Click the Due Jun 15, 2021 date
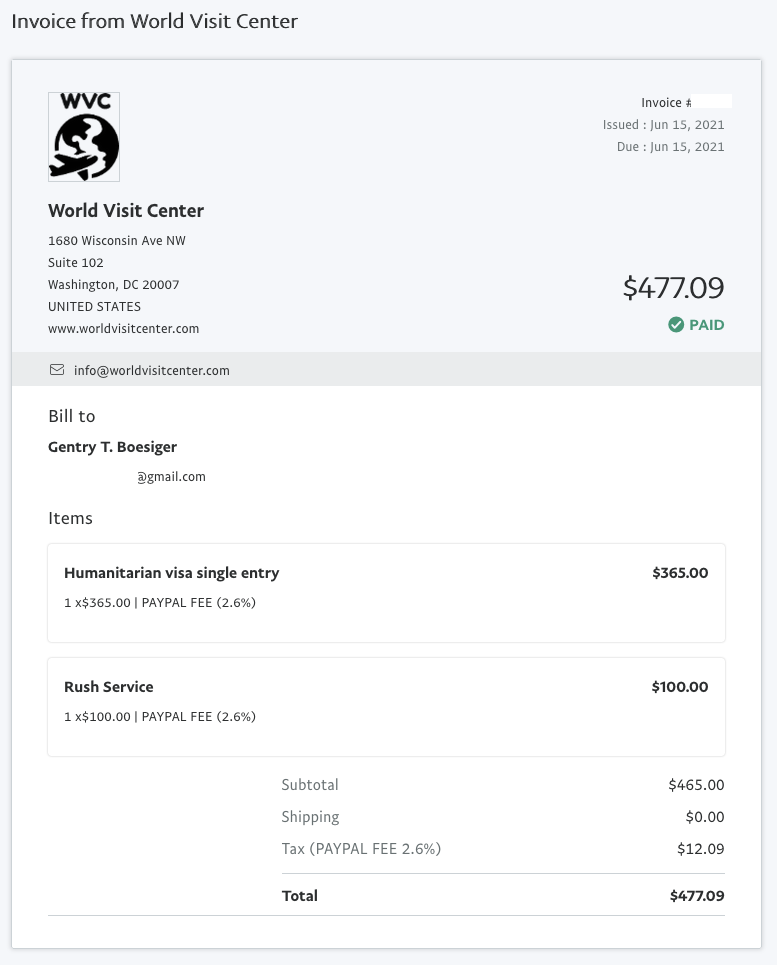This screenshot has height=965, width=777. tap(671, 146)
